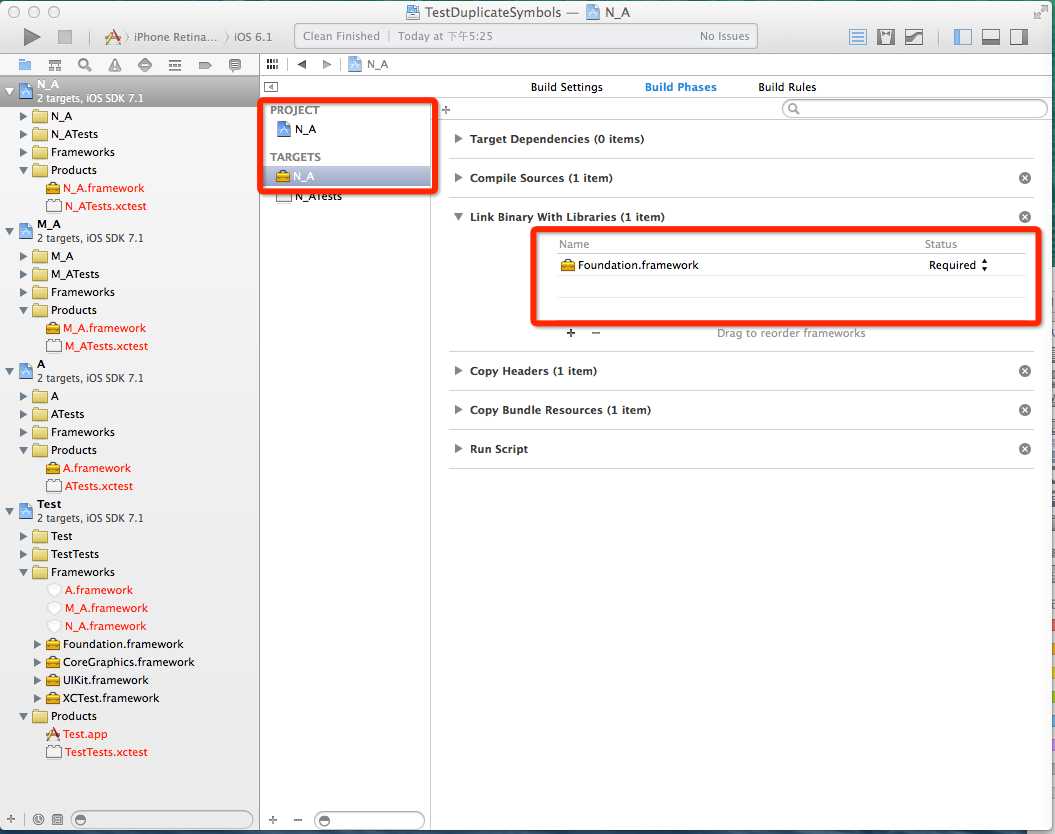Open the Issue navigator warning icon
The width and height of the screenshot is (1055, 834).
tap(115, 65)
